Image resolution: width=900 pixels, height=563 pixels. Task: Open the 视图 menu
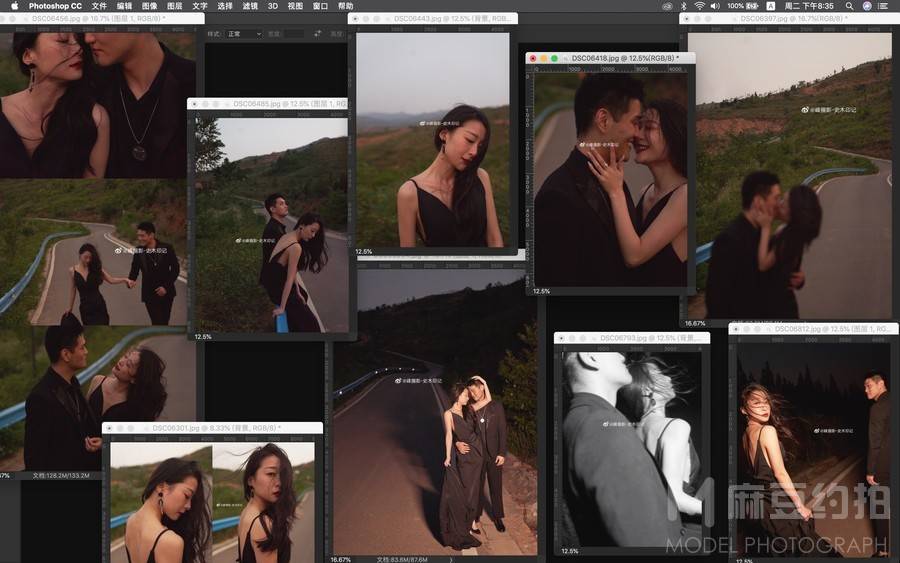(x=295, y=6)
